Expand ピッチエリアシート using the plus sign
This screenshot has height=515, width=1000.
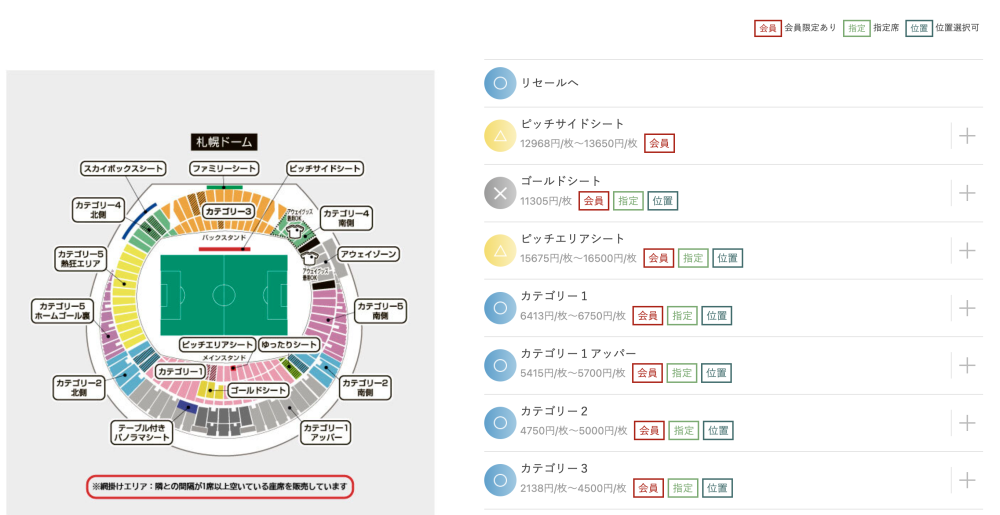967,250
